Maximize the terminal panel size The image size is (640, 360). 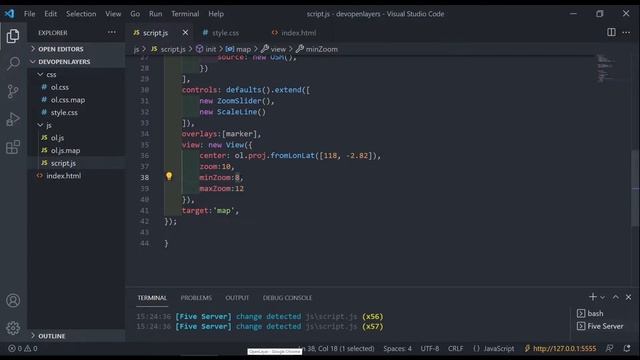(x=616, y=297)
